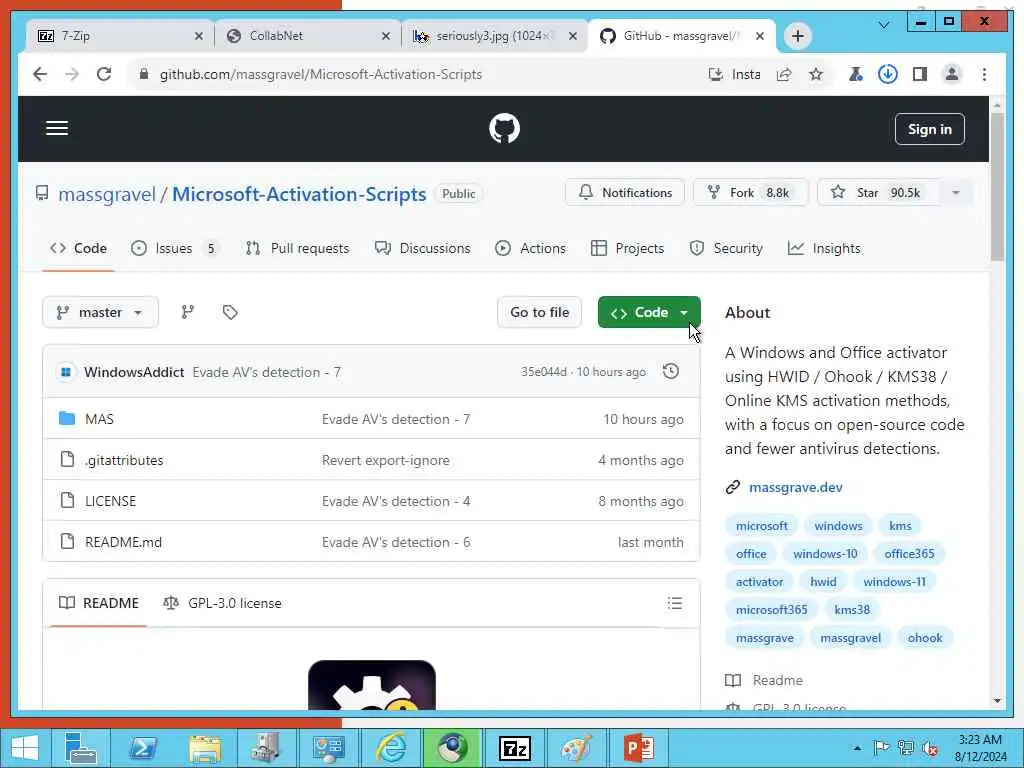Switch to the CollabNet browser tab
The height and width of the screenshot is (768, 1024).
(306, 36)
